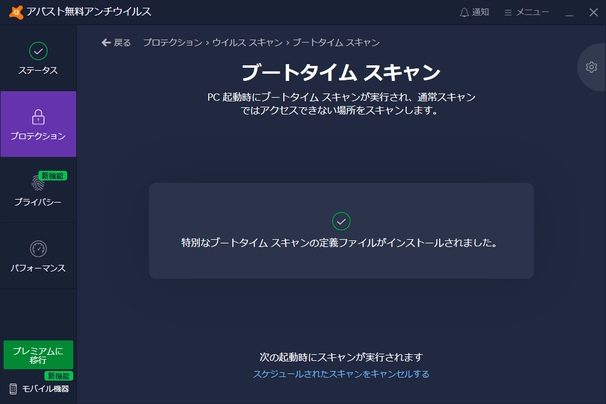Viewport: 606px width, 404px height.
Task: Open the パフォーマンス section
Action: click(x=38, y=256)
